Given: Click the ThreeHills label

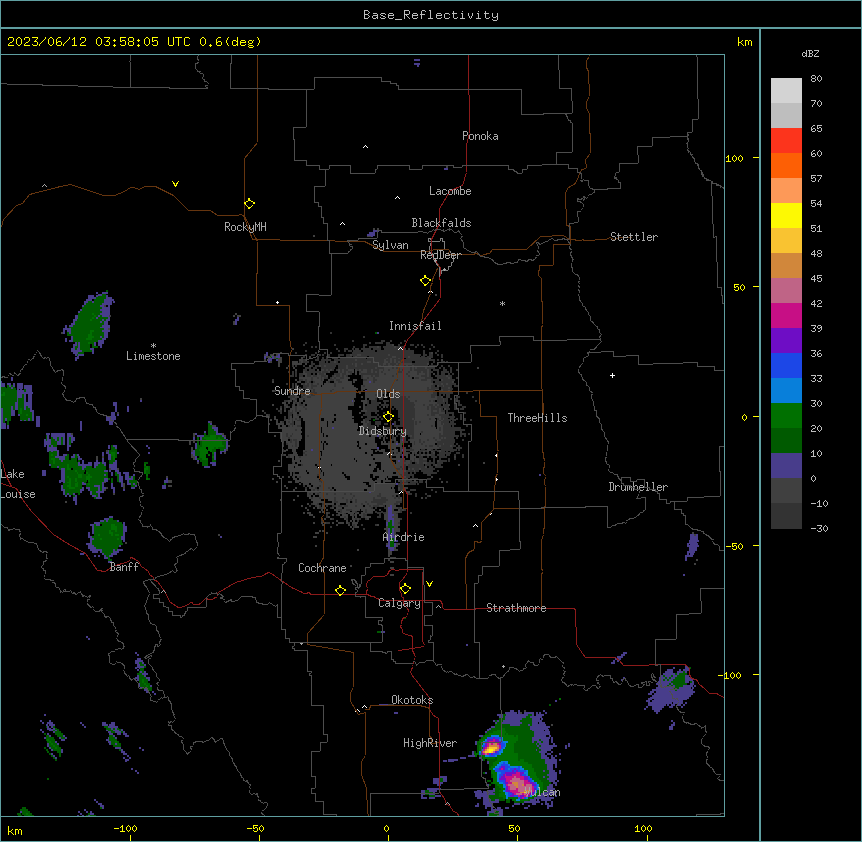Looking at the screenshot, I should coord(537,418).
